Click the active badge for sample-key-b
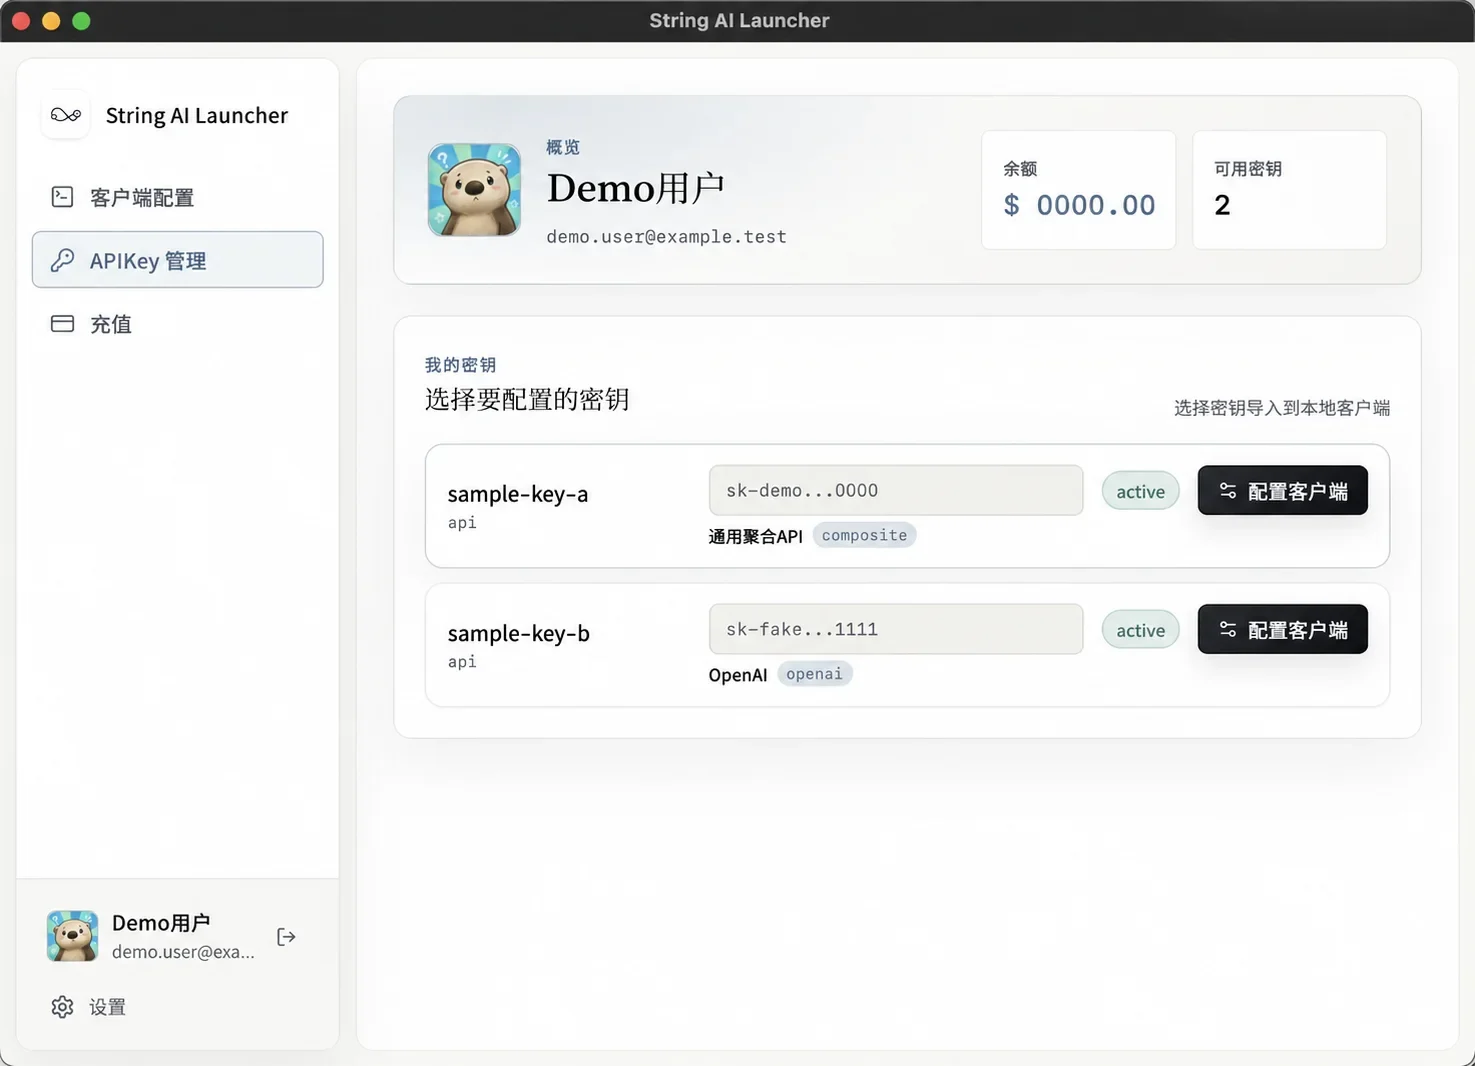The image size is (1475, 1066). [1141, 630]
